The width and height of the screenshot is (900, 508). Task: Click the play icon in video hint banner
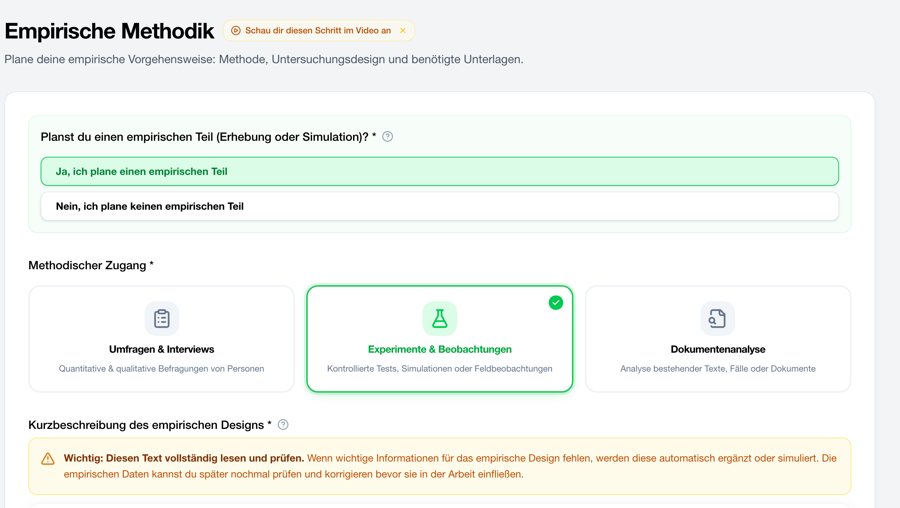point(235,30)
